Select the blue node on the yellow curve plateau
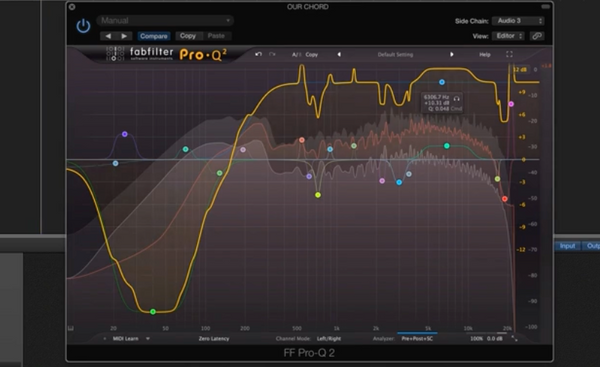The image size is (600, 367). pos(442,82)
